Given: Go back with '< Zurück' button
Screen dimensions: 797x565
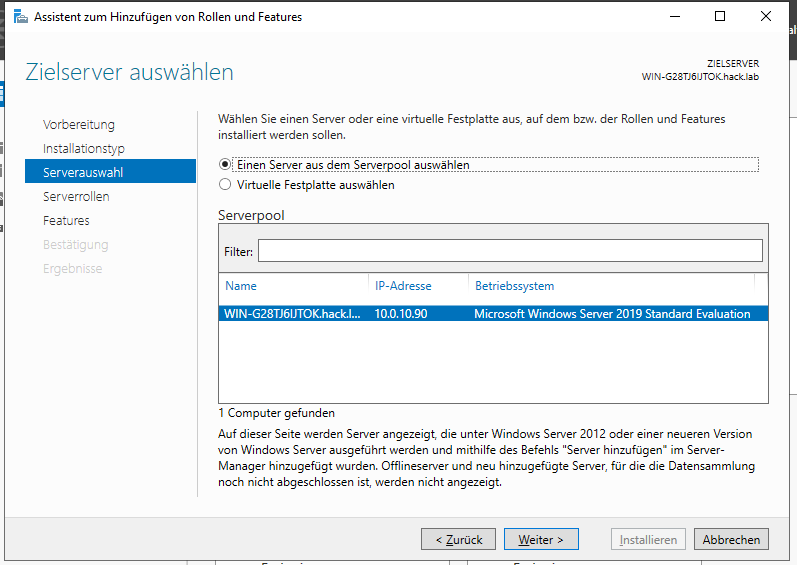Looking at the screenshot, I should point(458,540).
